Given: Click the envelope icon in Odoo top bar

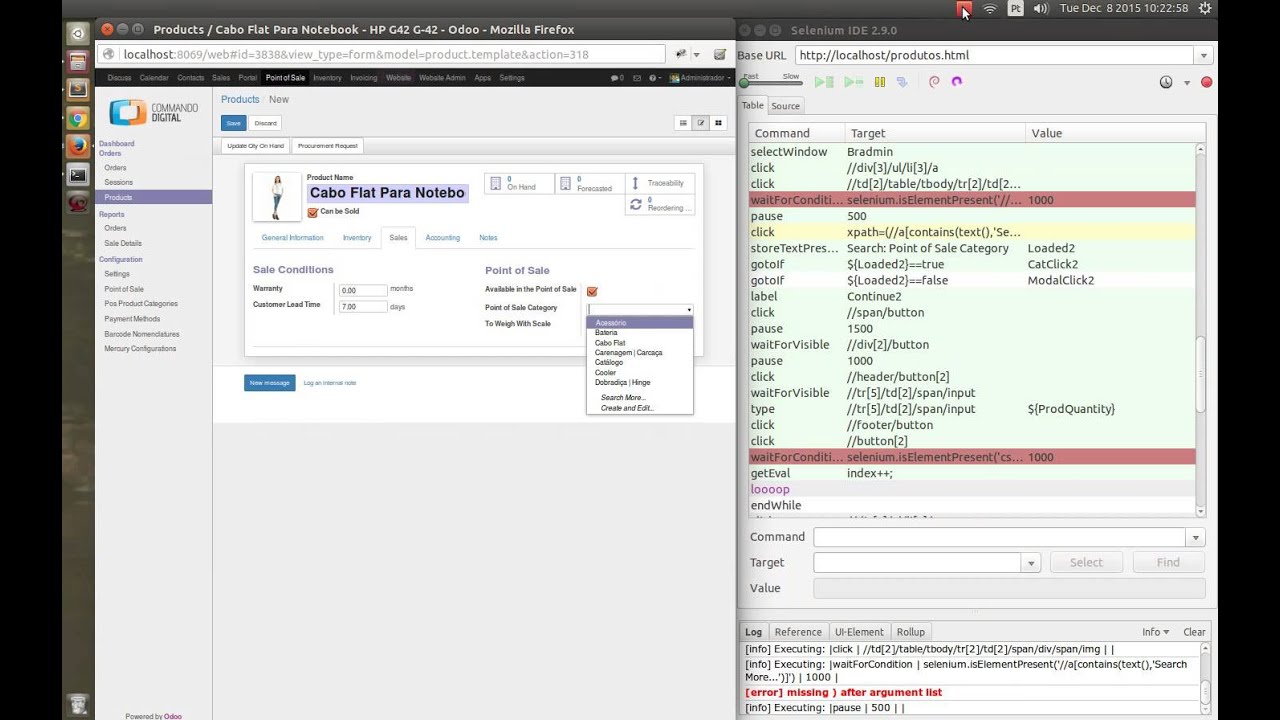Looking at the screenshot, I should tap(636, 78).
